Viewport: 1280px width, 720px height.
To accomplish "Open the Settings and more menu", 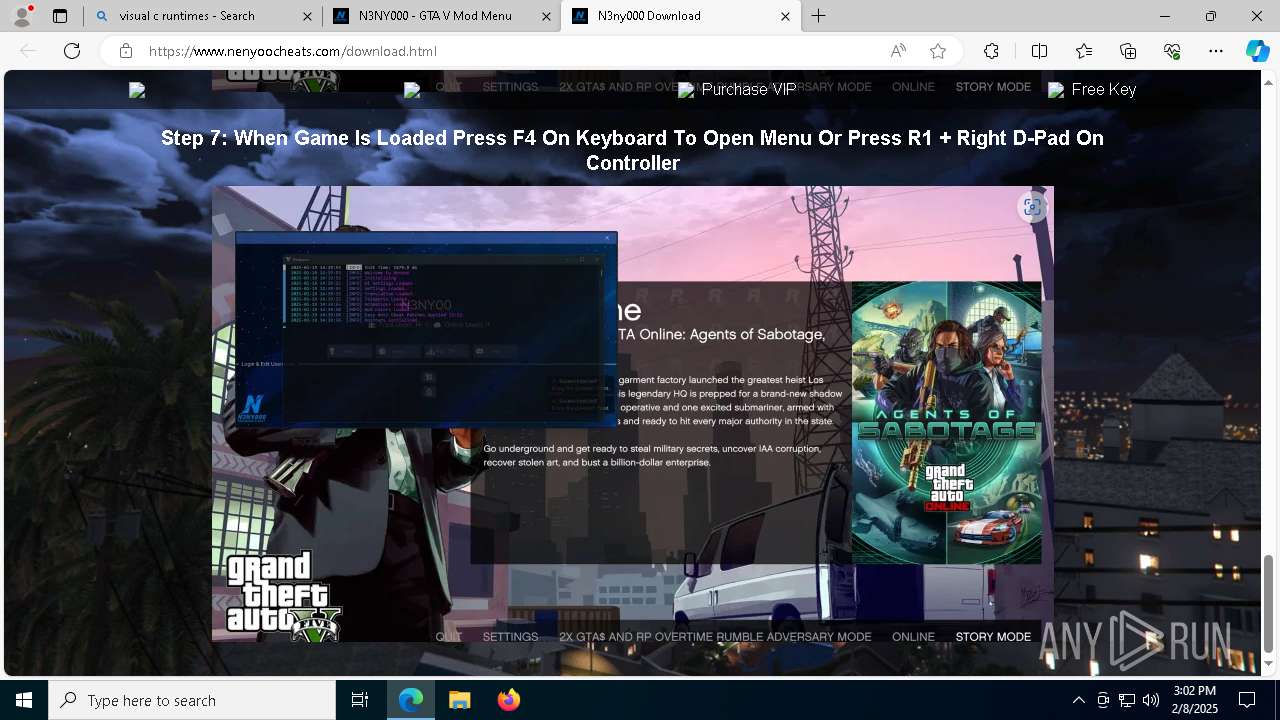I will pyautogui.click(x=1216, y=51).
